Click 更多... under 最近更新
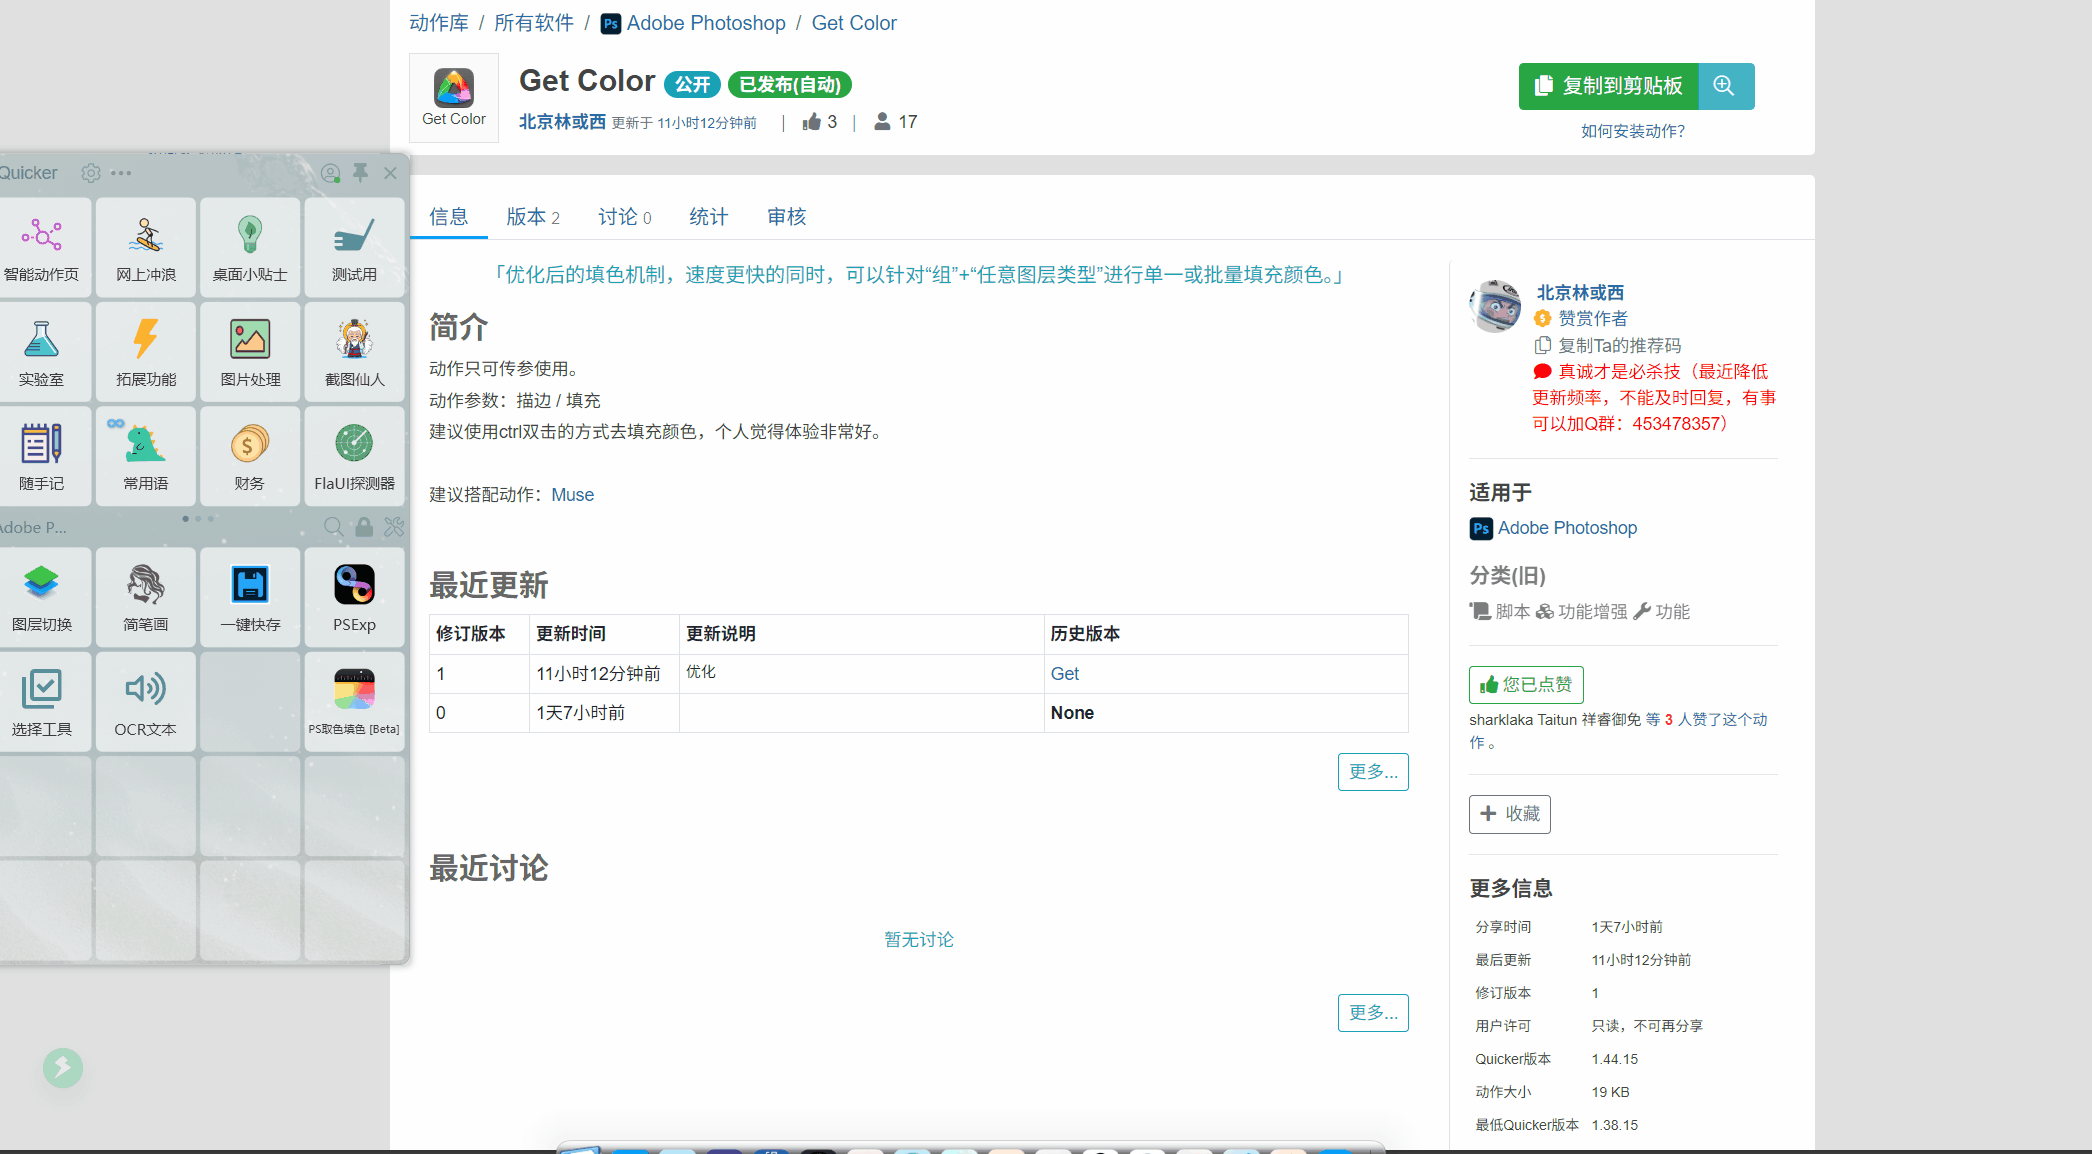 [1373, 772]
